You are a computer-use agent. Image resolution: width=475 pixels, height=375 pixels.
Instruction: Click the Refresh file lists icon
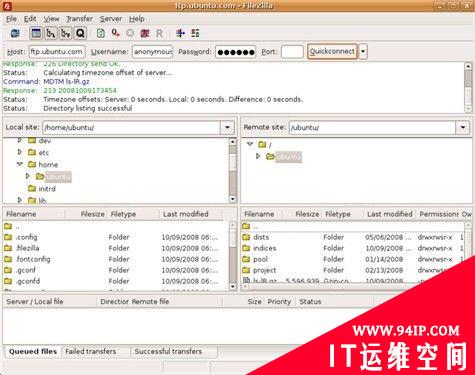pyautogui.click(x=100, y=33)
